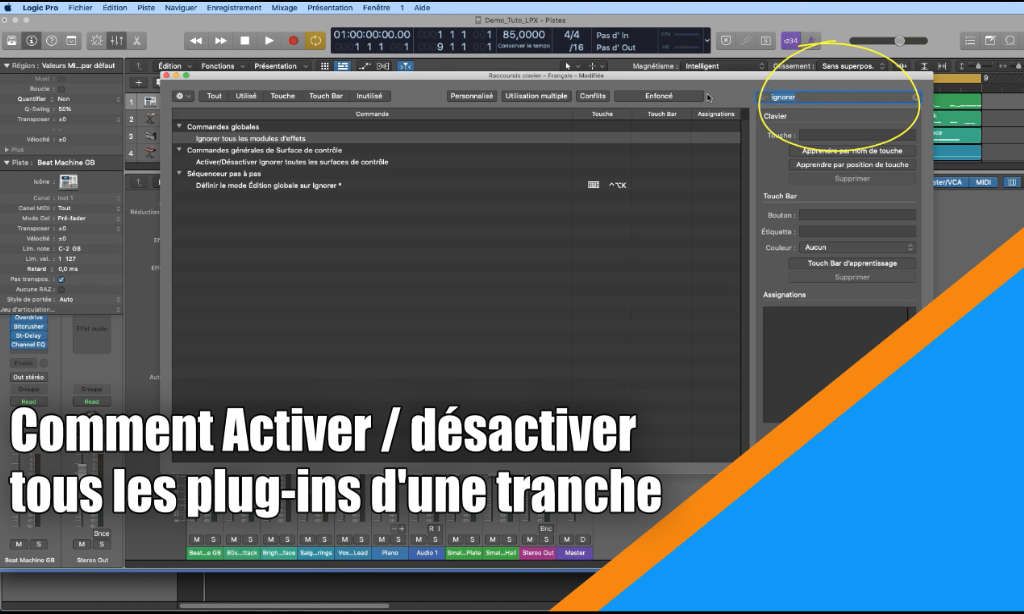
Task: Open the Couleur Aucun dropdown
Action: point(858,248)
